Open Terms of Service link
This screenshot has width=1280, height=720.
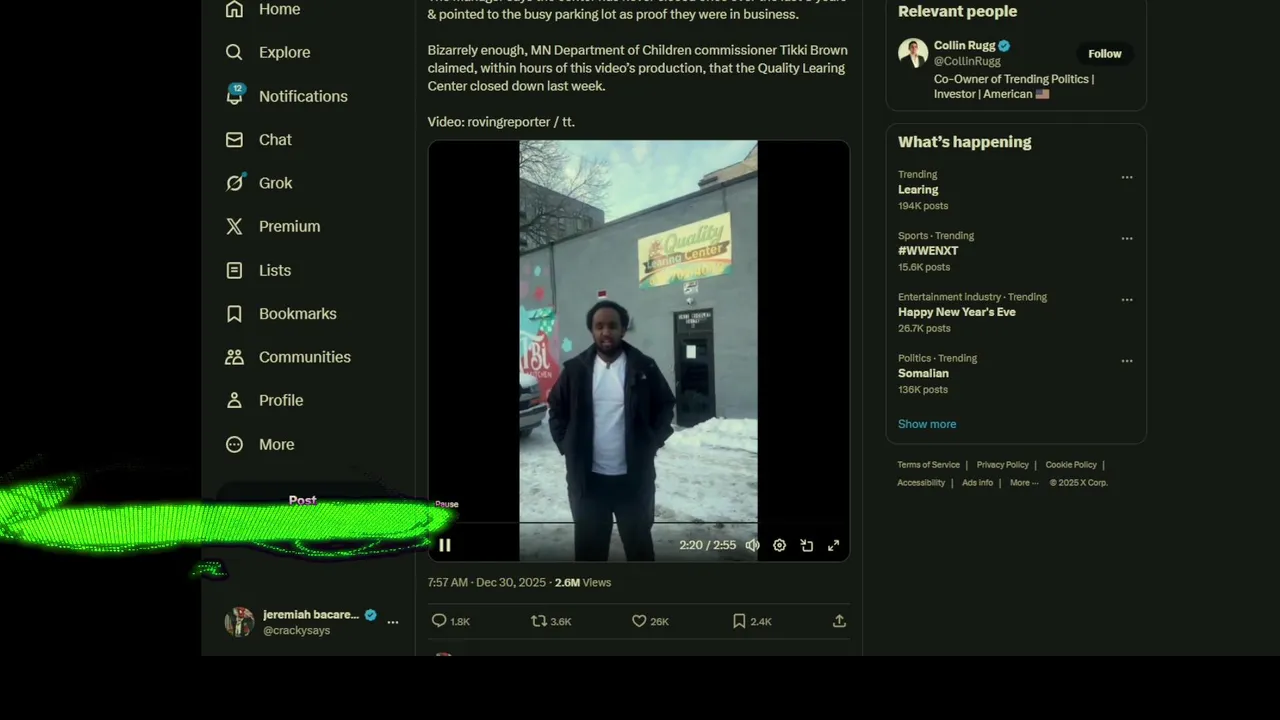click(928, 465)
